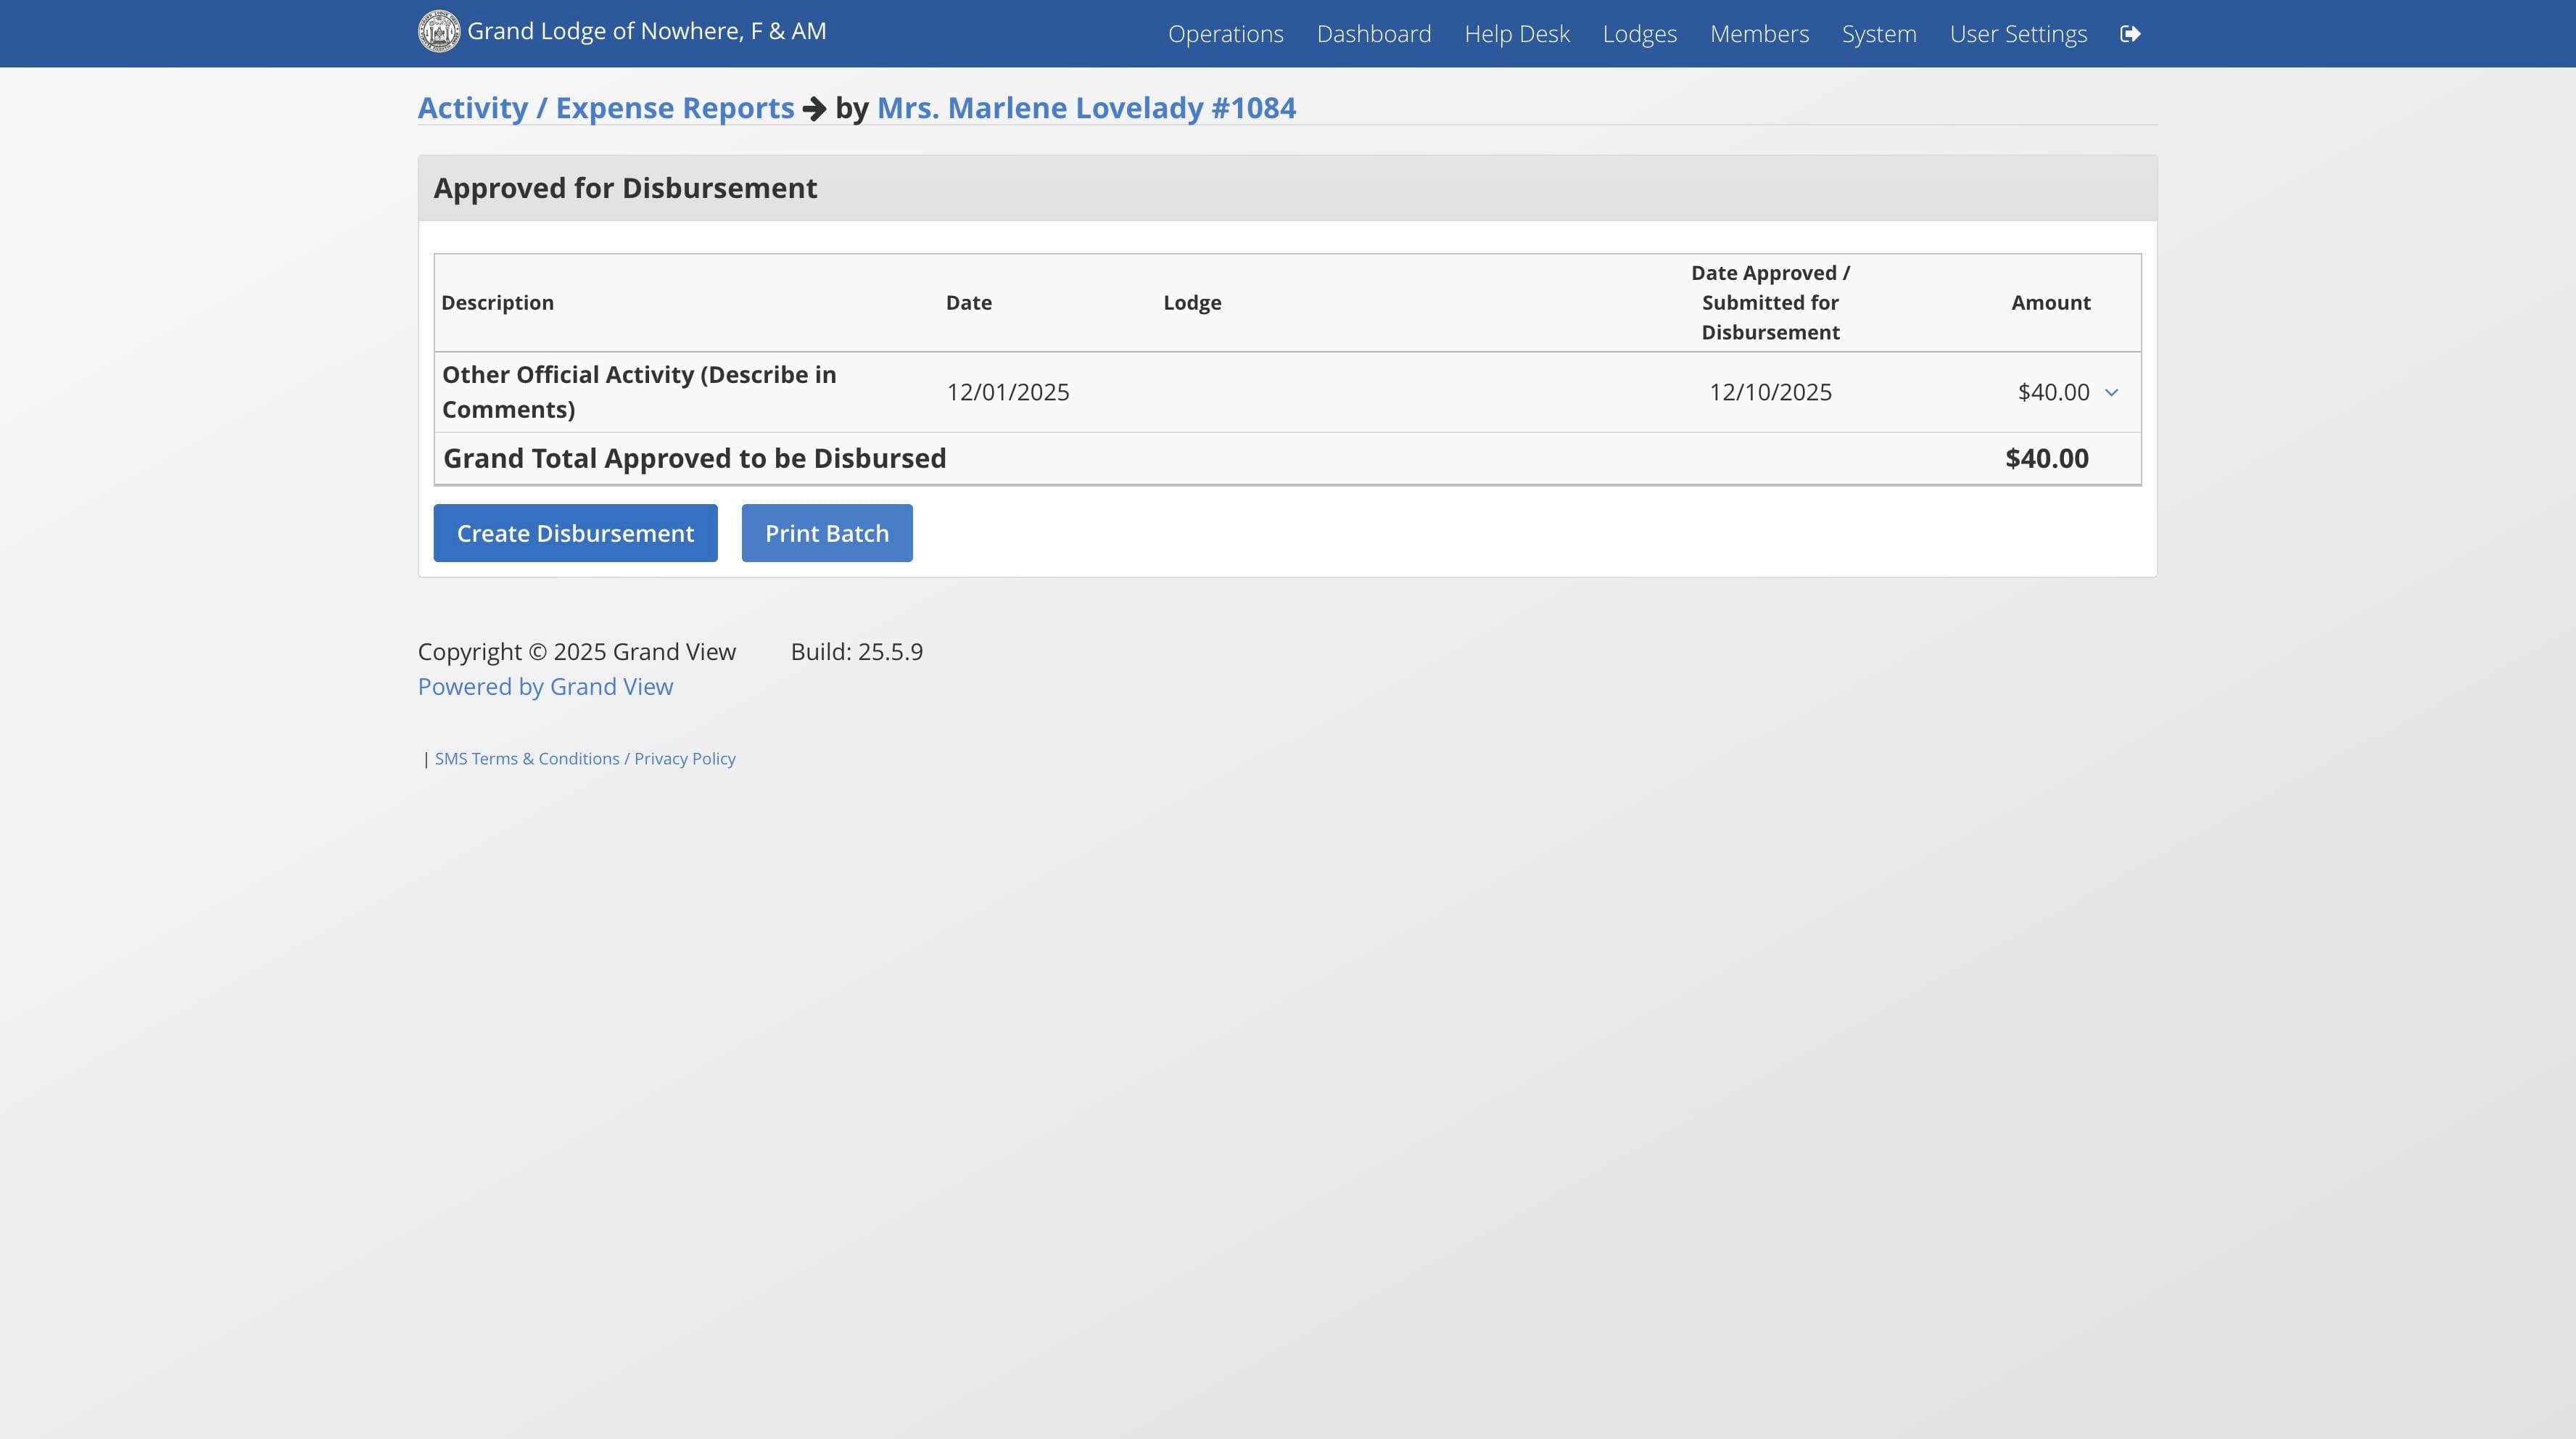
Task: Click the Date Approved / Submitted header
Action: tap(1770, 303)
